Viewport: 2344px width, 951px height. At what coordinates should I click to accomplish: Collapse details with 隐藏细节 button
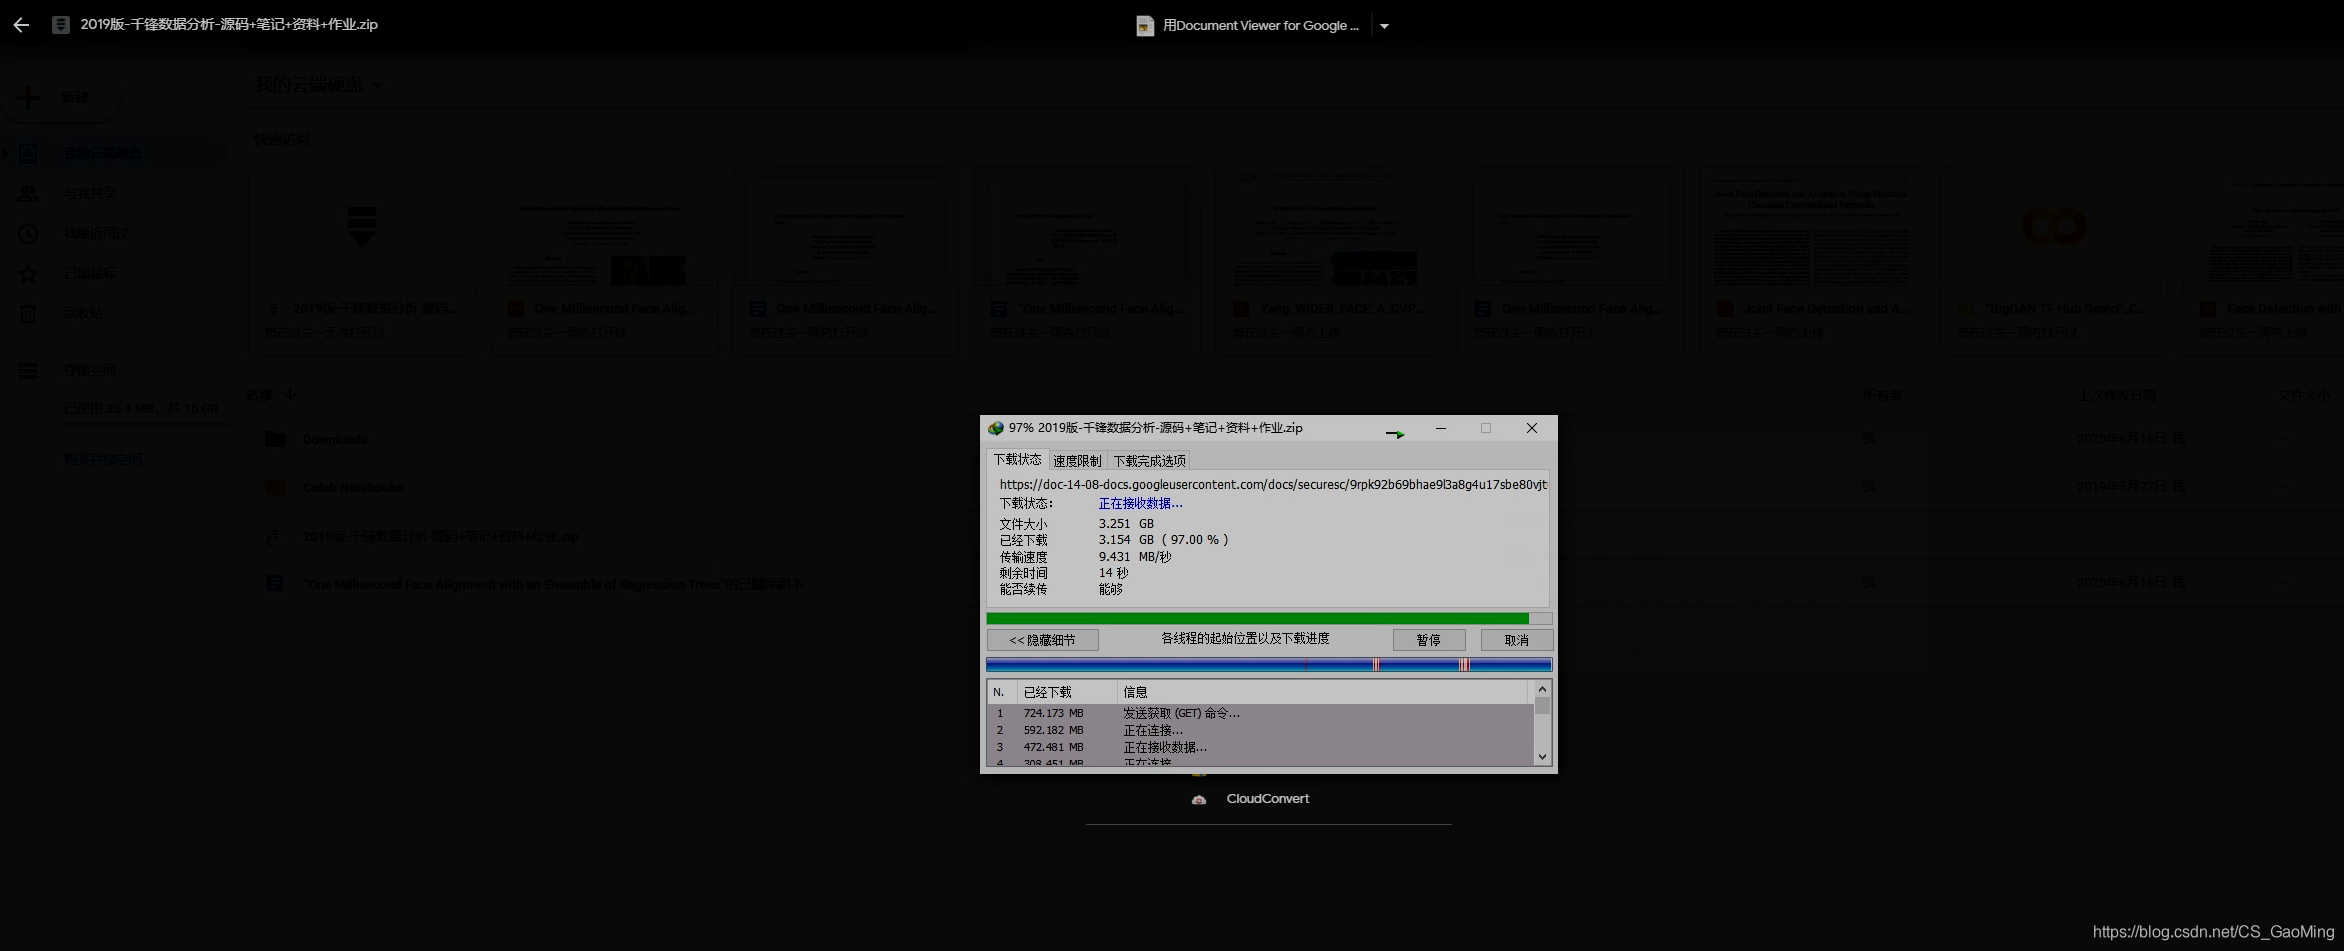pos(1043,640)
